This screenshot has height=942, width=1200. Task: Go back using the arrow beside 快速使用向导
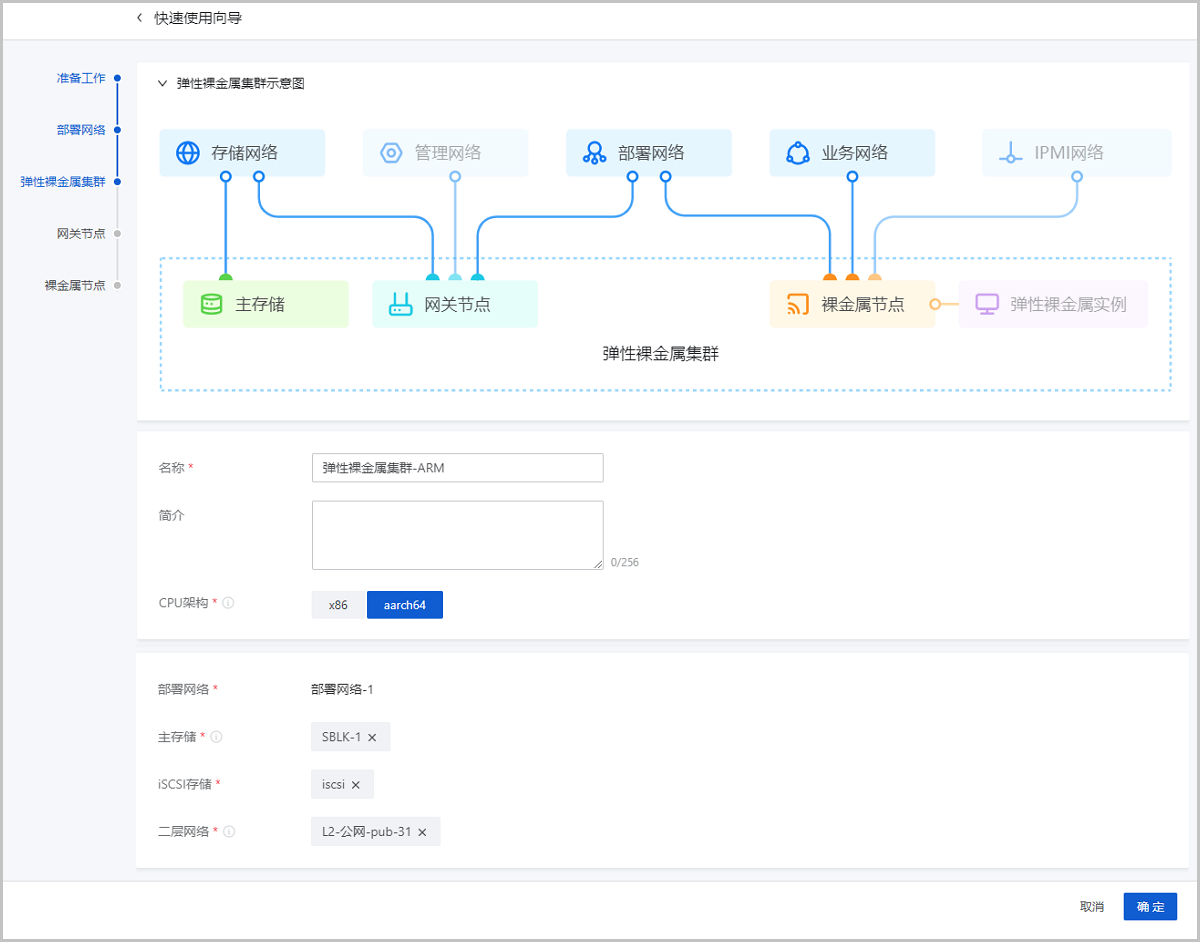pyautogui.click(x=139, y=18)
